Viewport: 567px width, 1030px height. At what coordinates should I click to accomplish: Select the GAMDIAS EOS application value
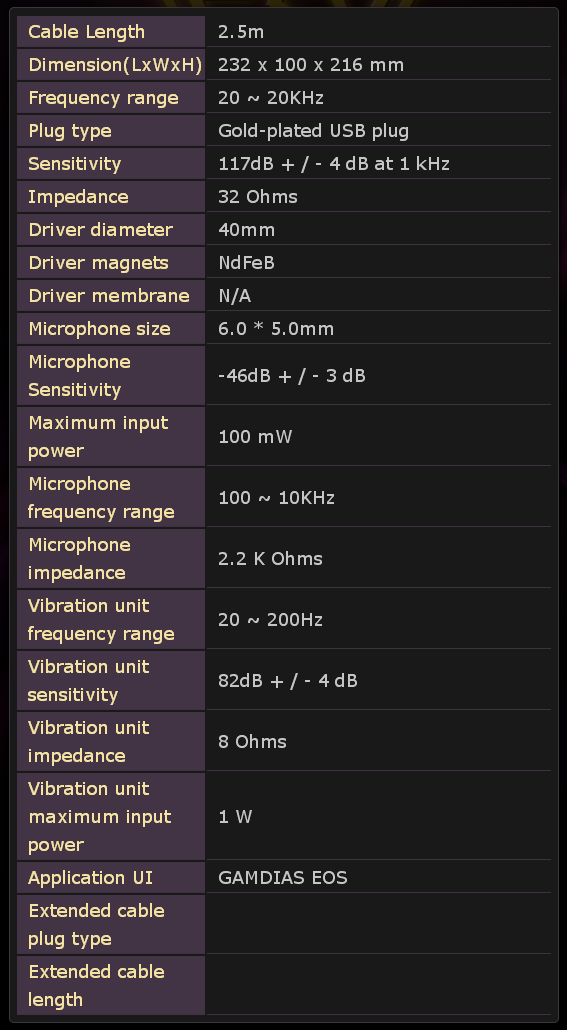[x=283, y=877]
